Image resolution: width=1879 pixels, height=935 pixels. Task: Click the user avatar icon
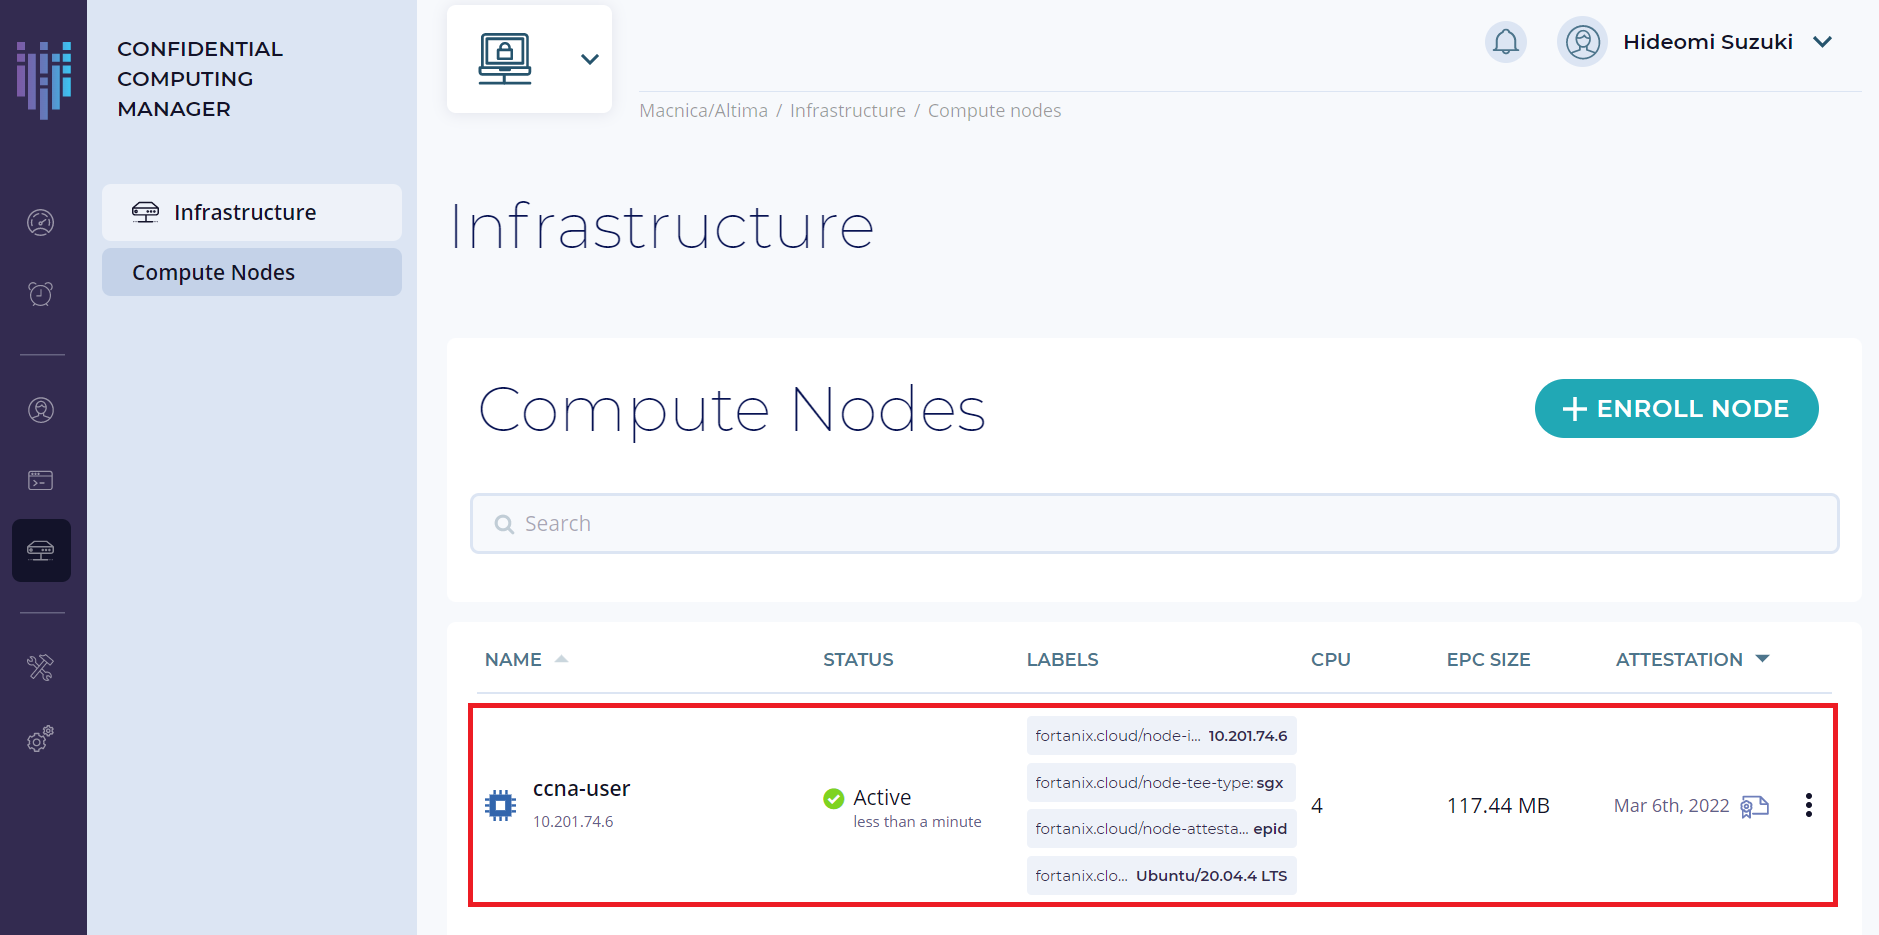[1583, 42]
